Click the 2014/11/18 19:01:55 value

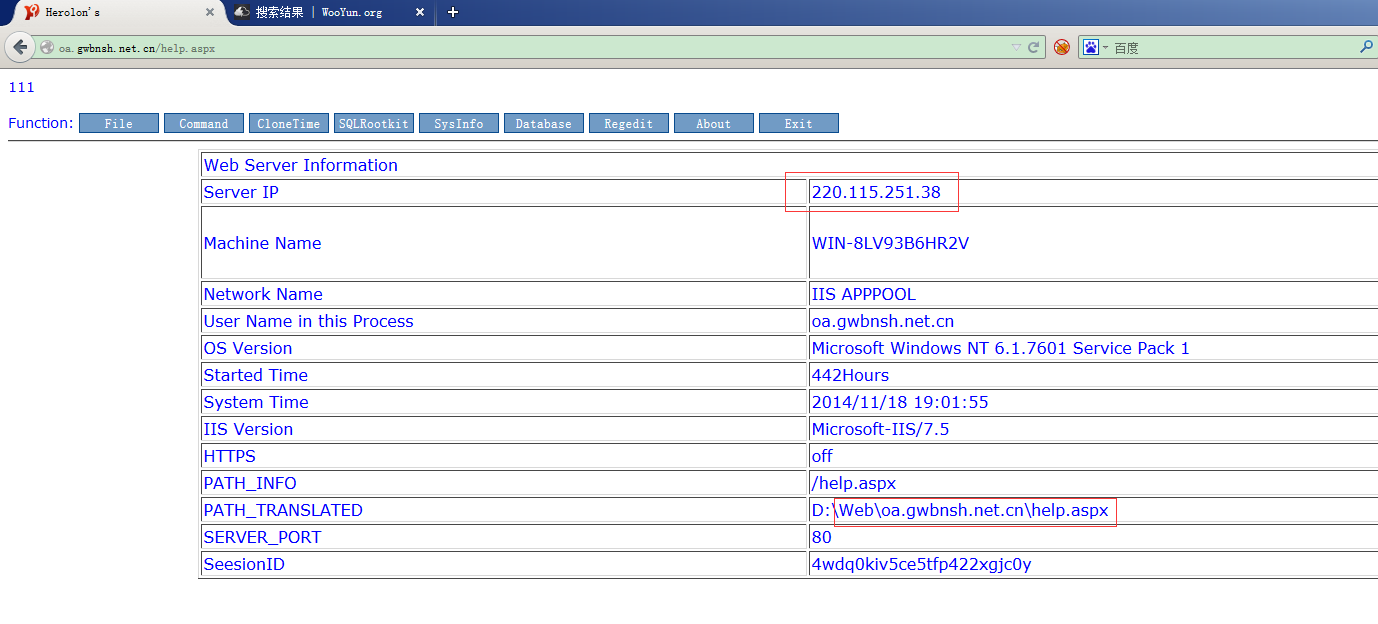point(900,402)
